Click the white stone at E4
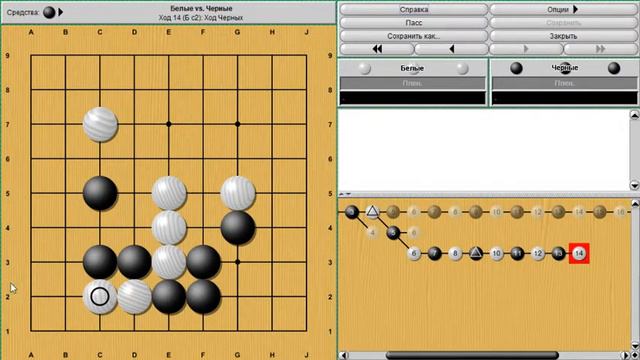Image resolution: width=640 pixels, height=360 pixels. 169,228
